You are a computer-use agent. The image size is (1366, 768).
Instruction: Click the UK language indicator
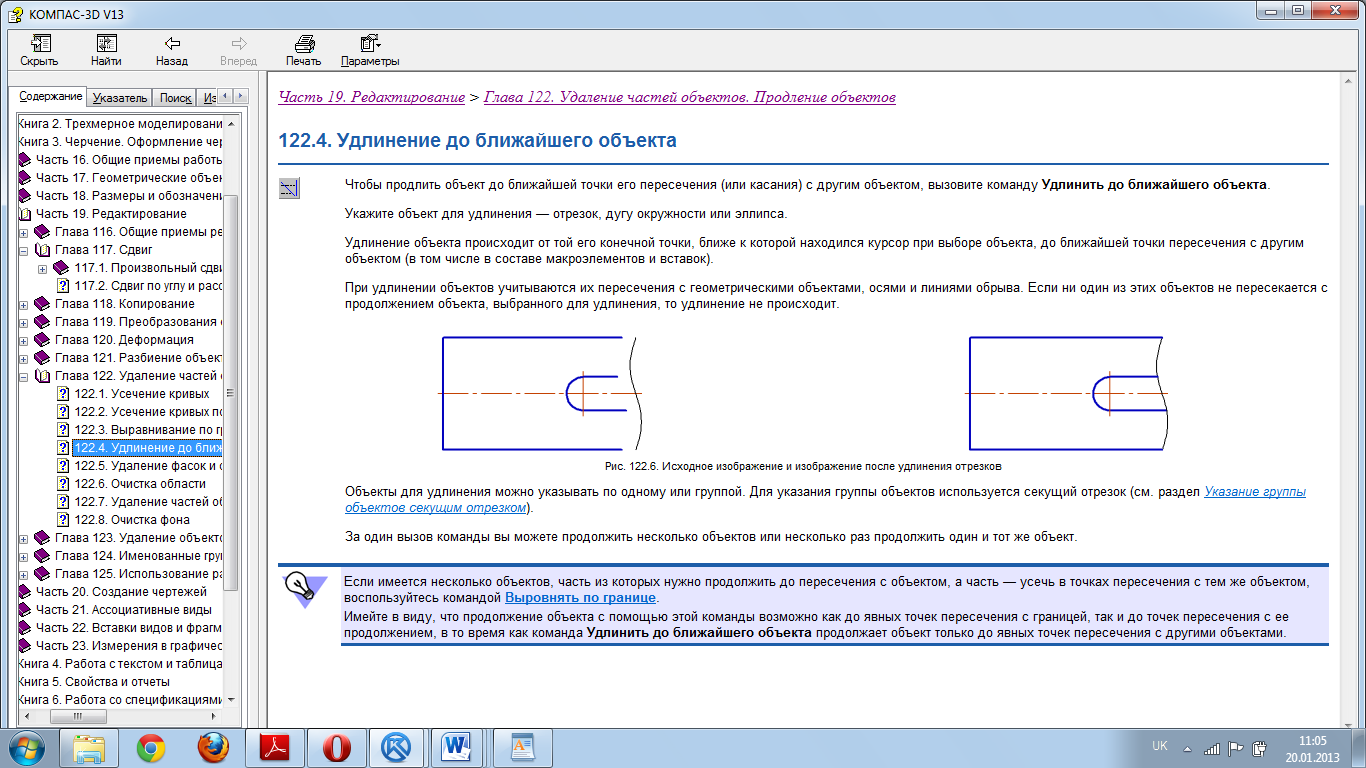tap(1159, 747)
